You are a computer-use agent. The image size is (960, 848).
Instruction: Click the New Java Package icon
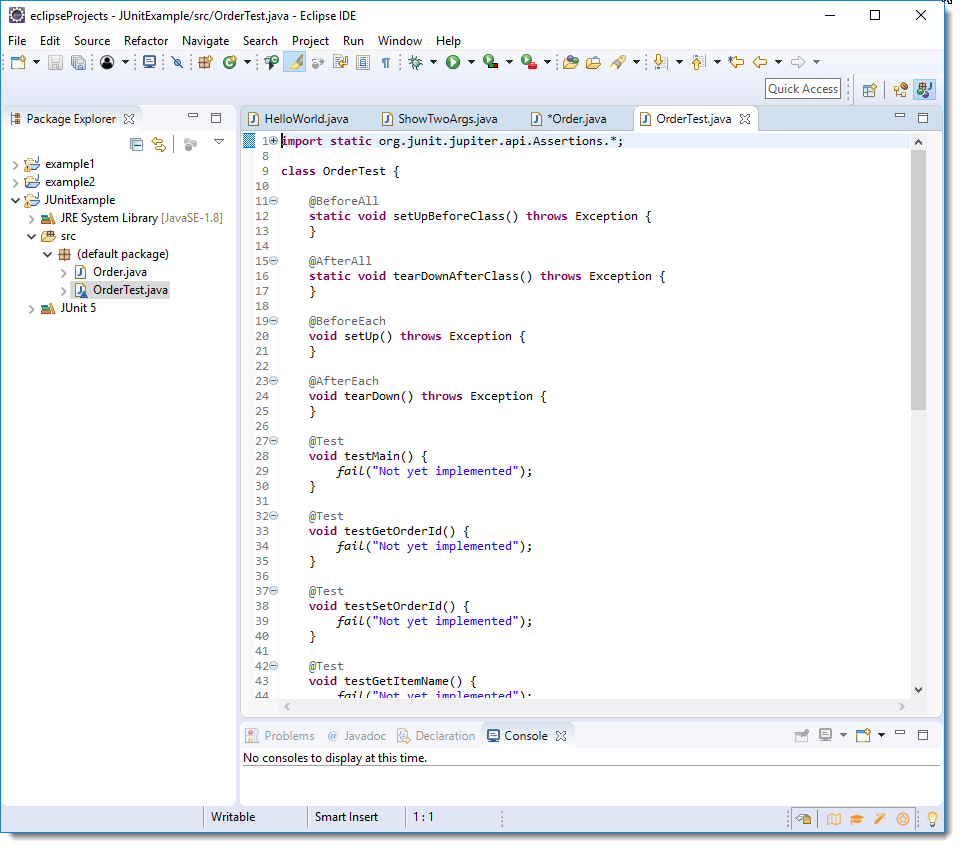[x=205, y=62]
